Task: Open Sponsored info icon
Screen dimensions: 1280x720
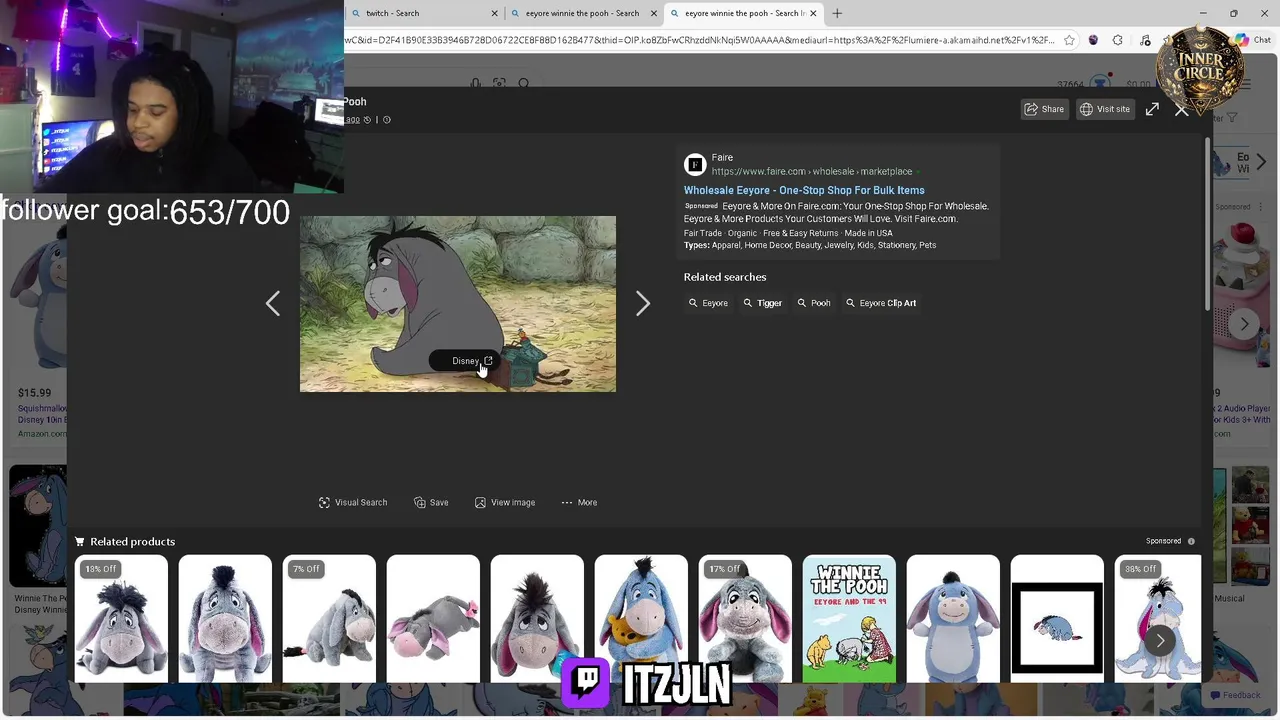Action: pyautogui.click(x=1191, y=541)
